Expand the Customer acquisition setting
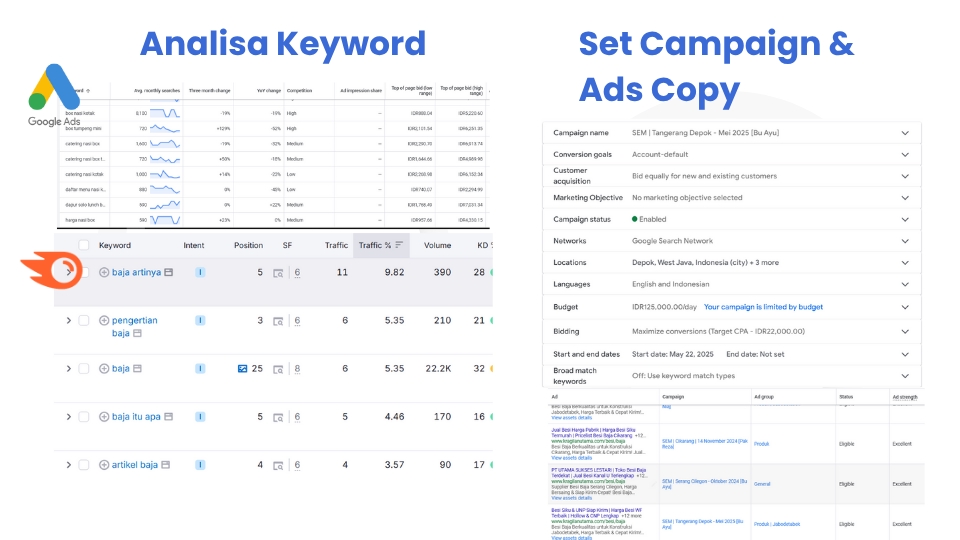The width and height of the screenshot is (960, 540). click(905, 176)
